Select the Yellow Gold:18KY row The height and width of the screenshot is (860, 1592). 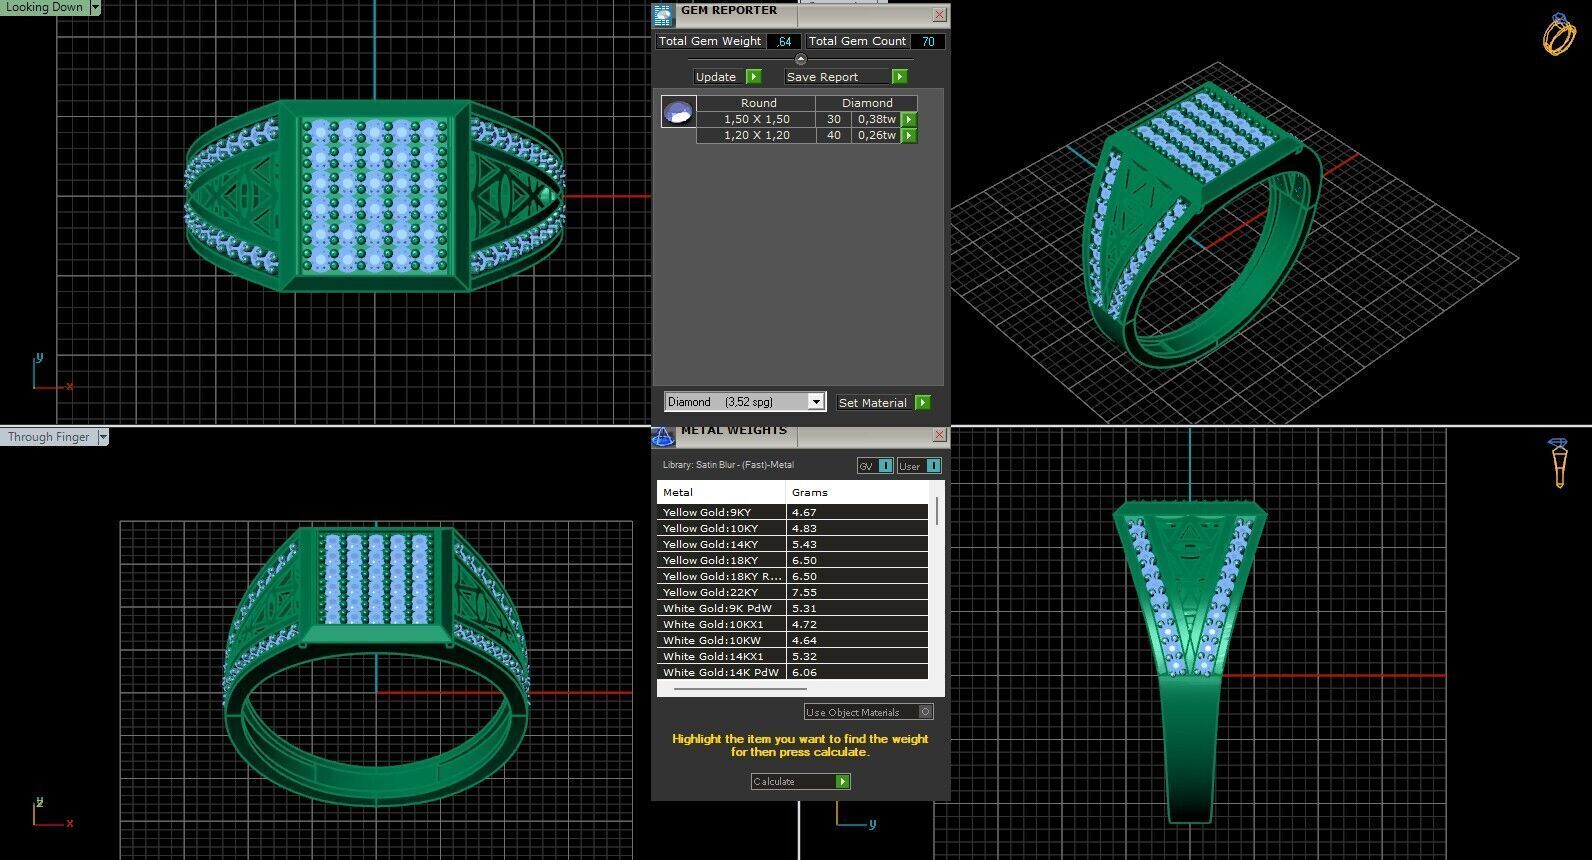click(x=793, y=560)
